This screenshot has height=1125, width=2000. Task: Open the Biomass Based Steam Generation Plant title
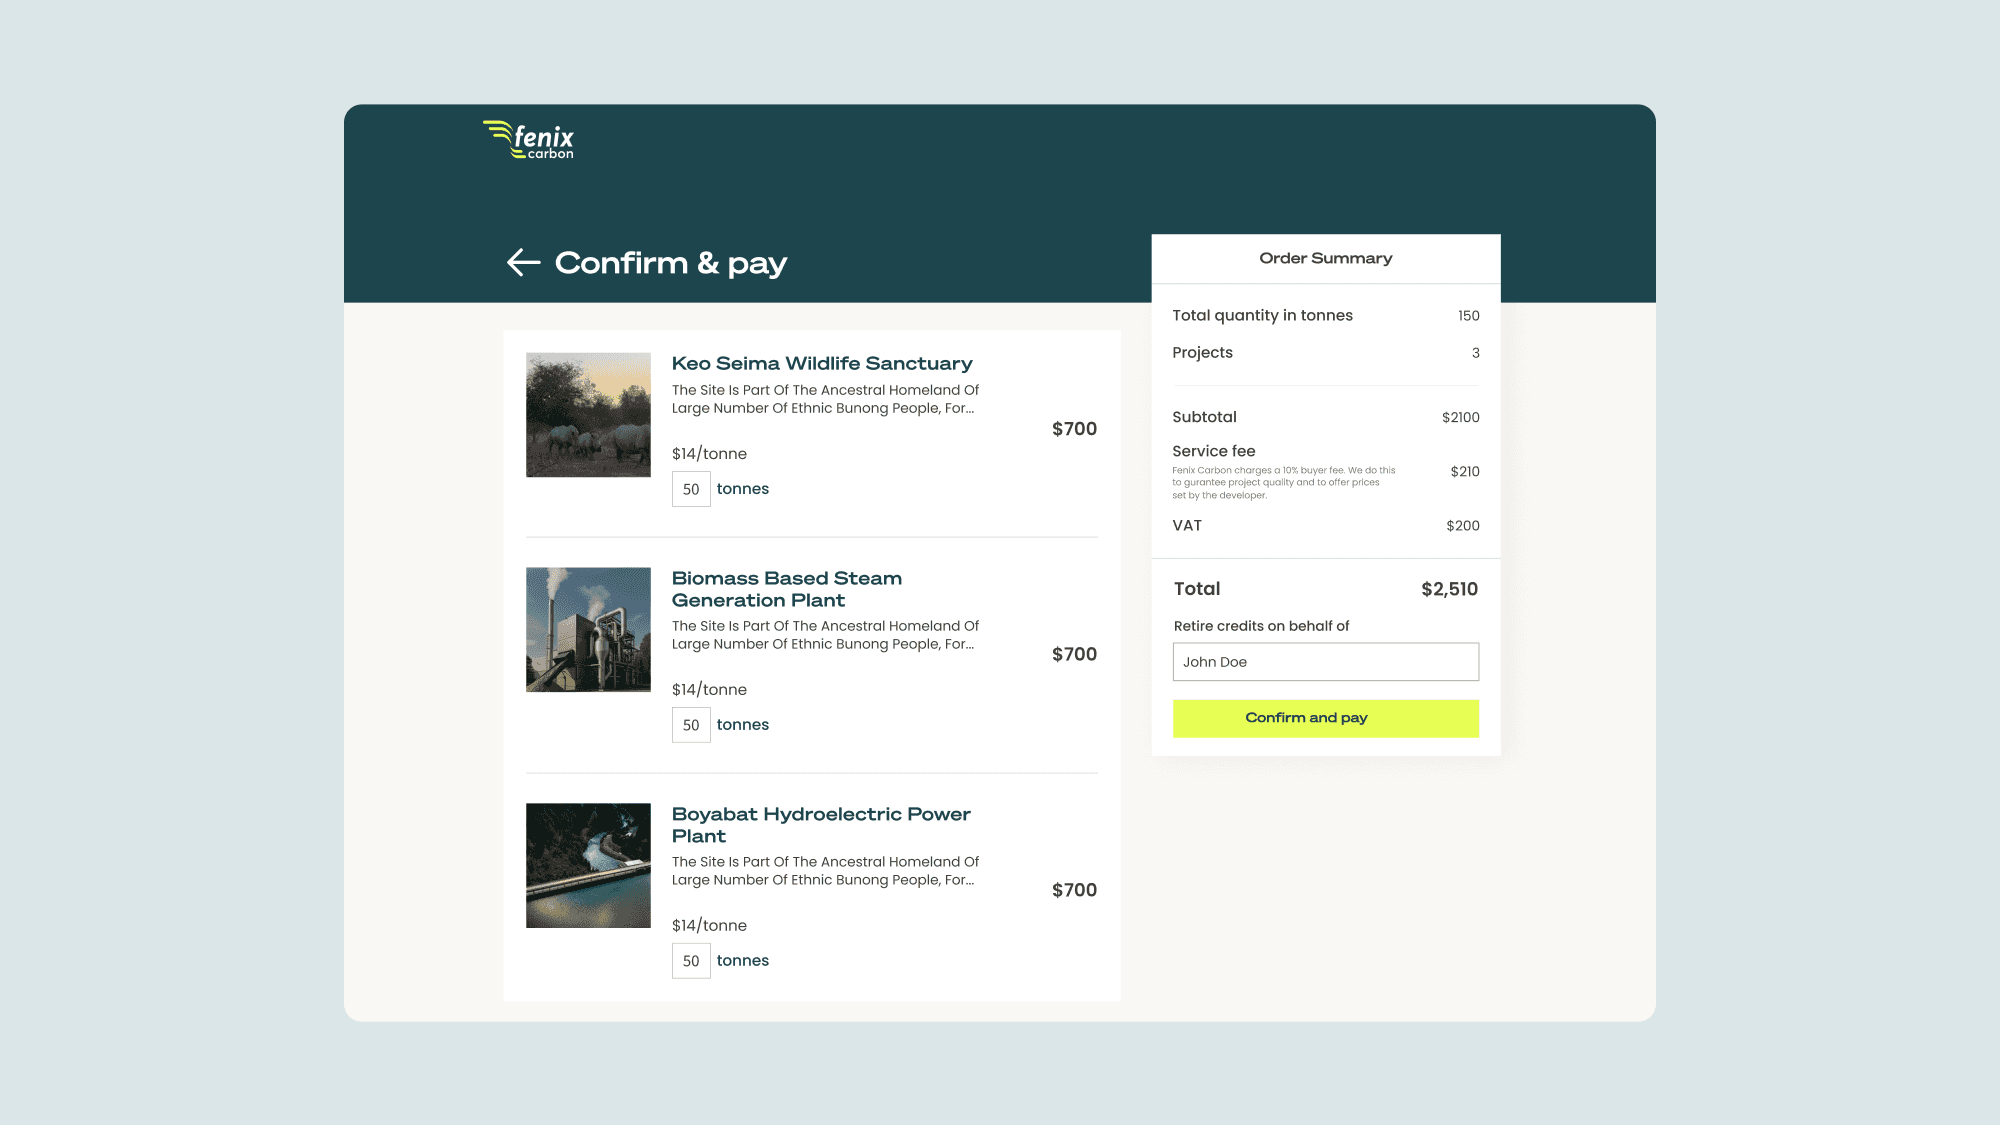click(x=786, y=589)
